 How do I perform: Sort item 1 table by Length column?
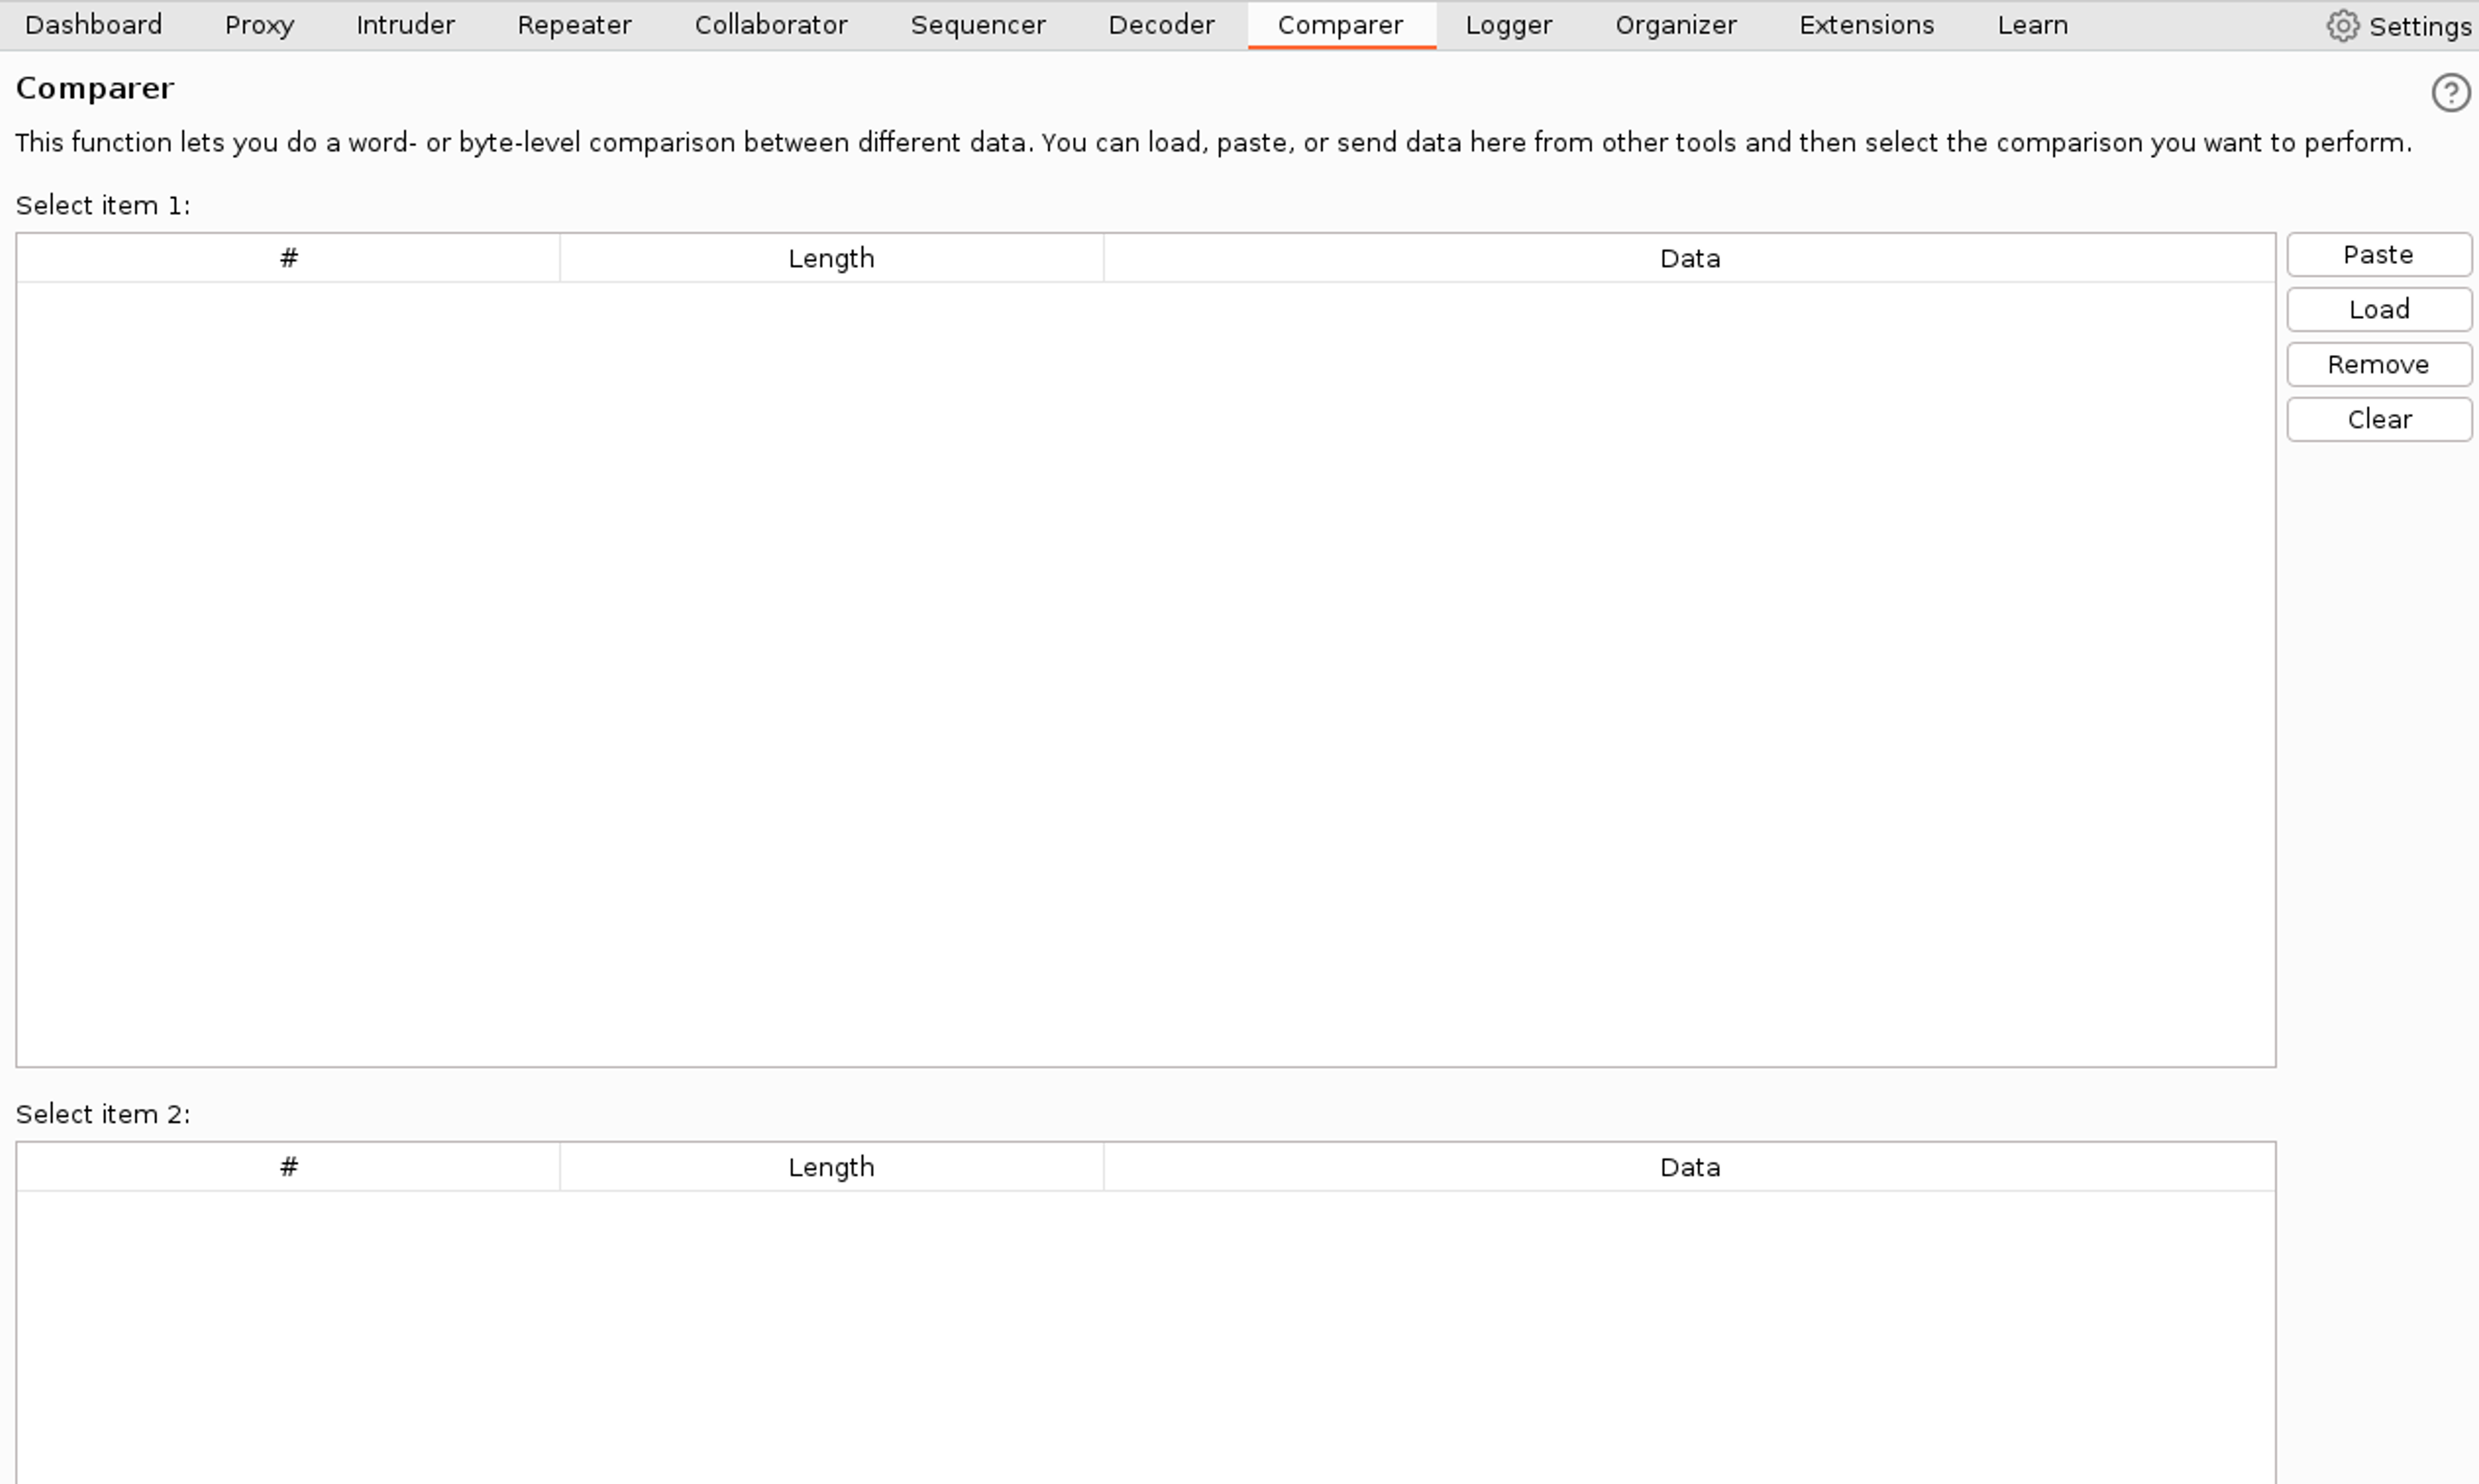pos(831,259)
